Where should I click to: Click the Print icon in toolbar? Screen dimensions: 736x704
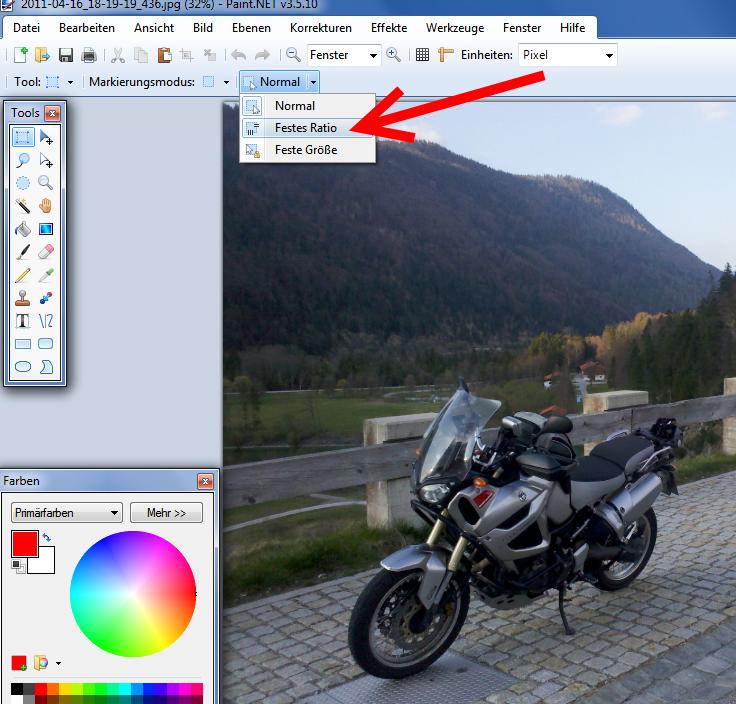pos(88,55)
